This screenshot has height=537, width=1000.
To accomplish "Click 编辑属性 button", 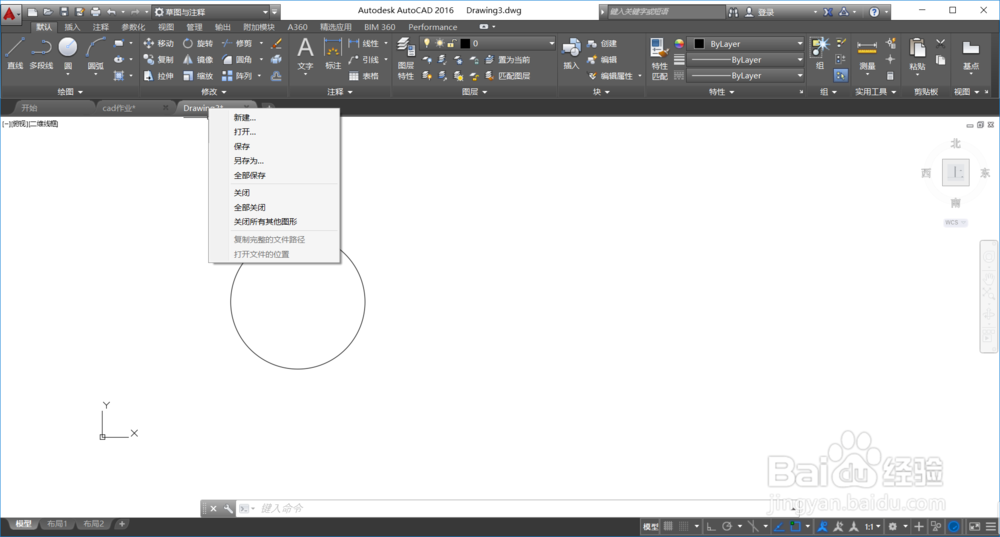I will (611, 76).
